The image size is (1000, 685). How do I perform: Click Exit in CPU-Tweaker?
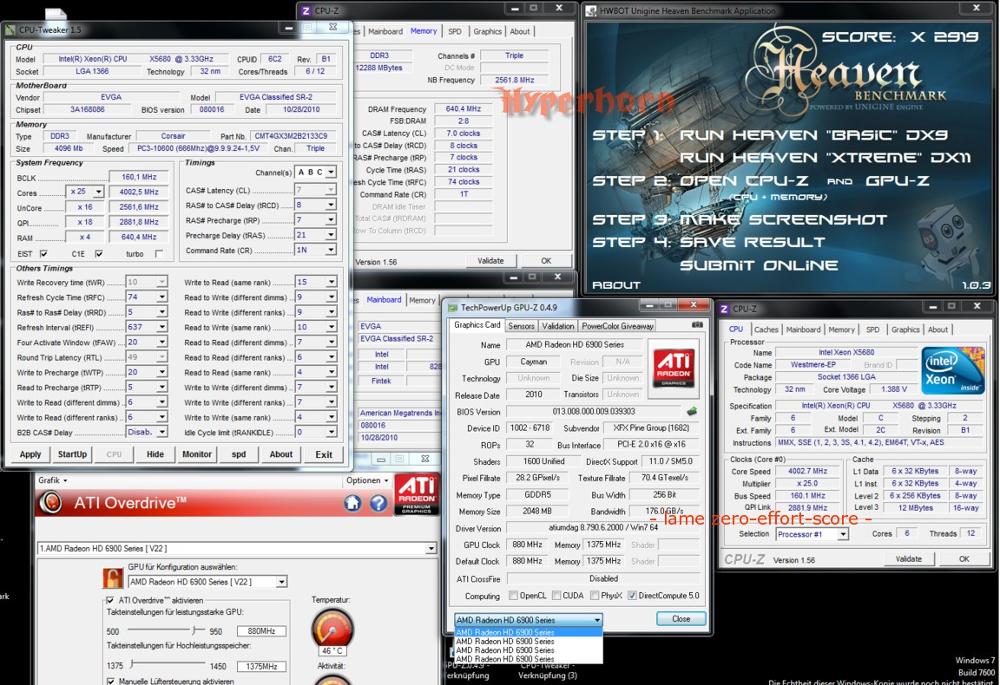(323, 455)
